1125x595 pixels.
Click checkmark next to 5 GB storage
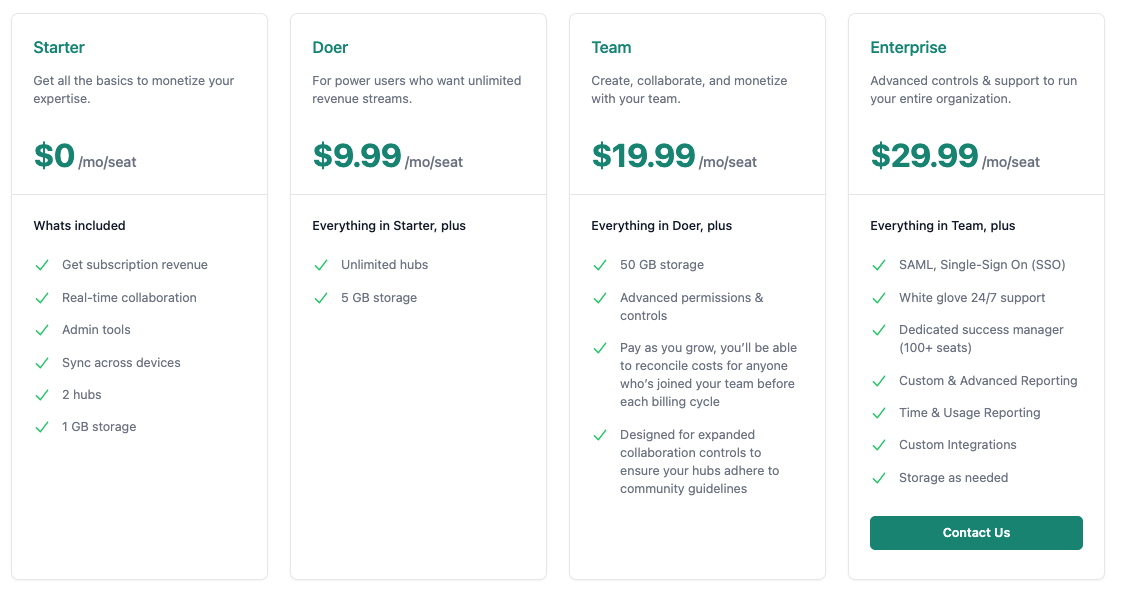pyautogui.click(x=321, y=298)
